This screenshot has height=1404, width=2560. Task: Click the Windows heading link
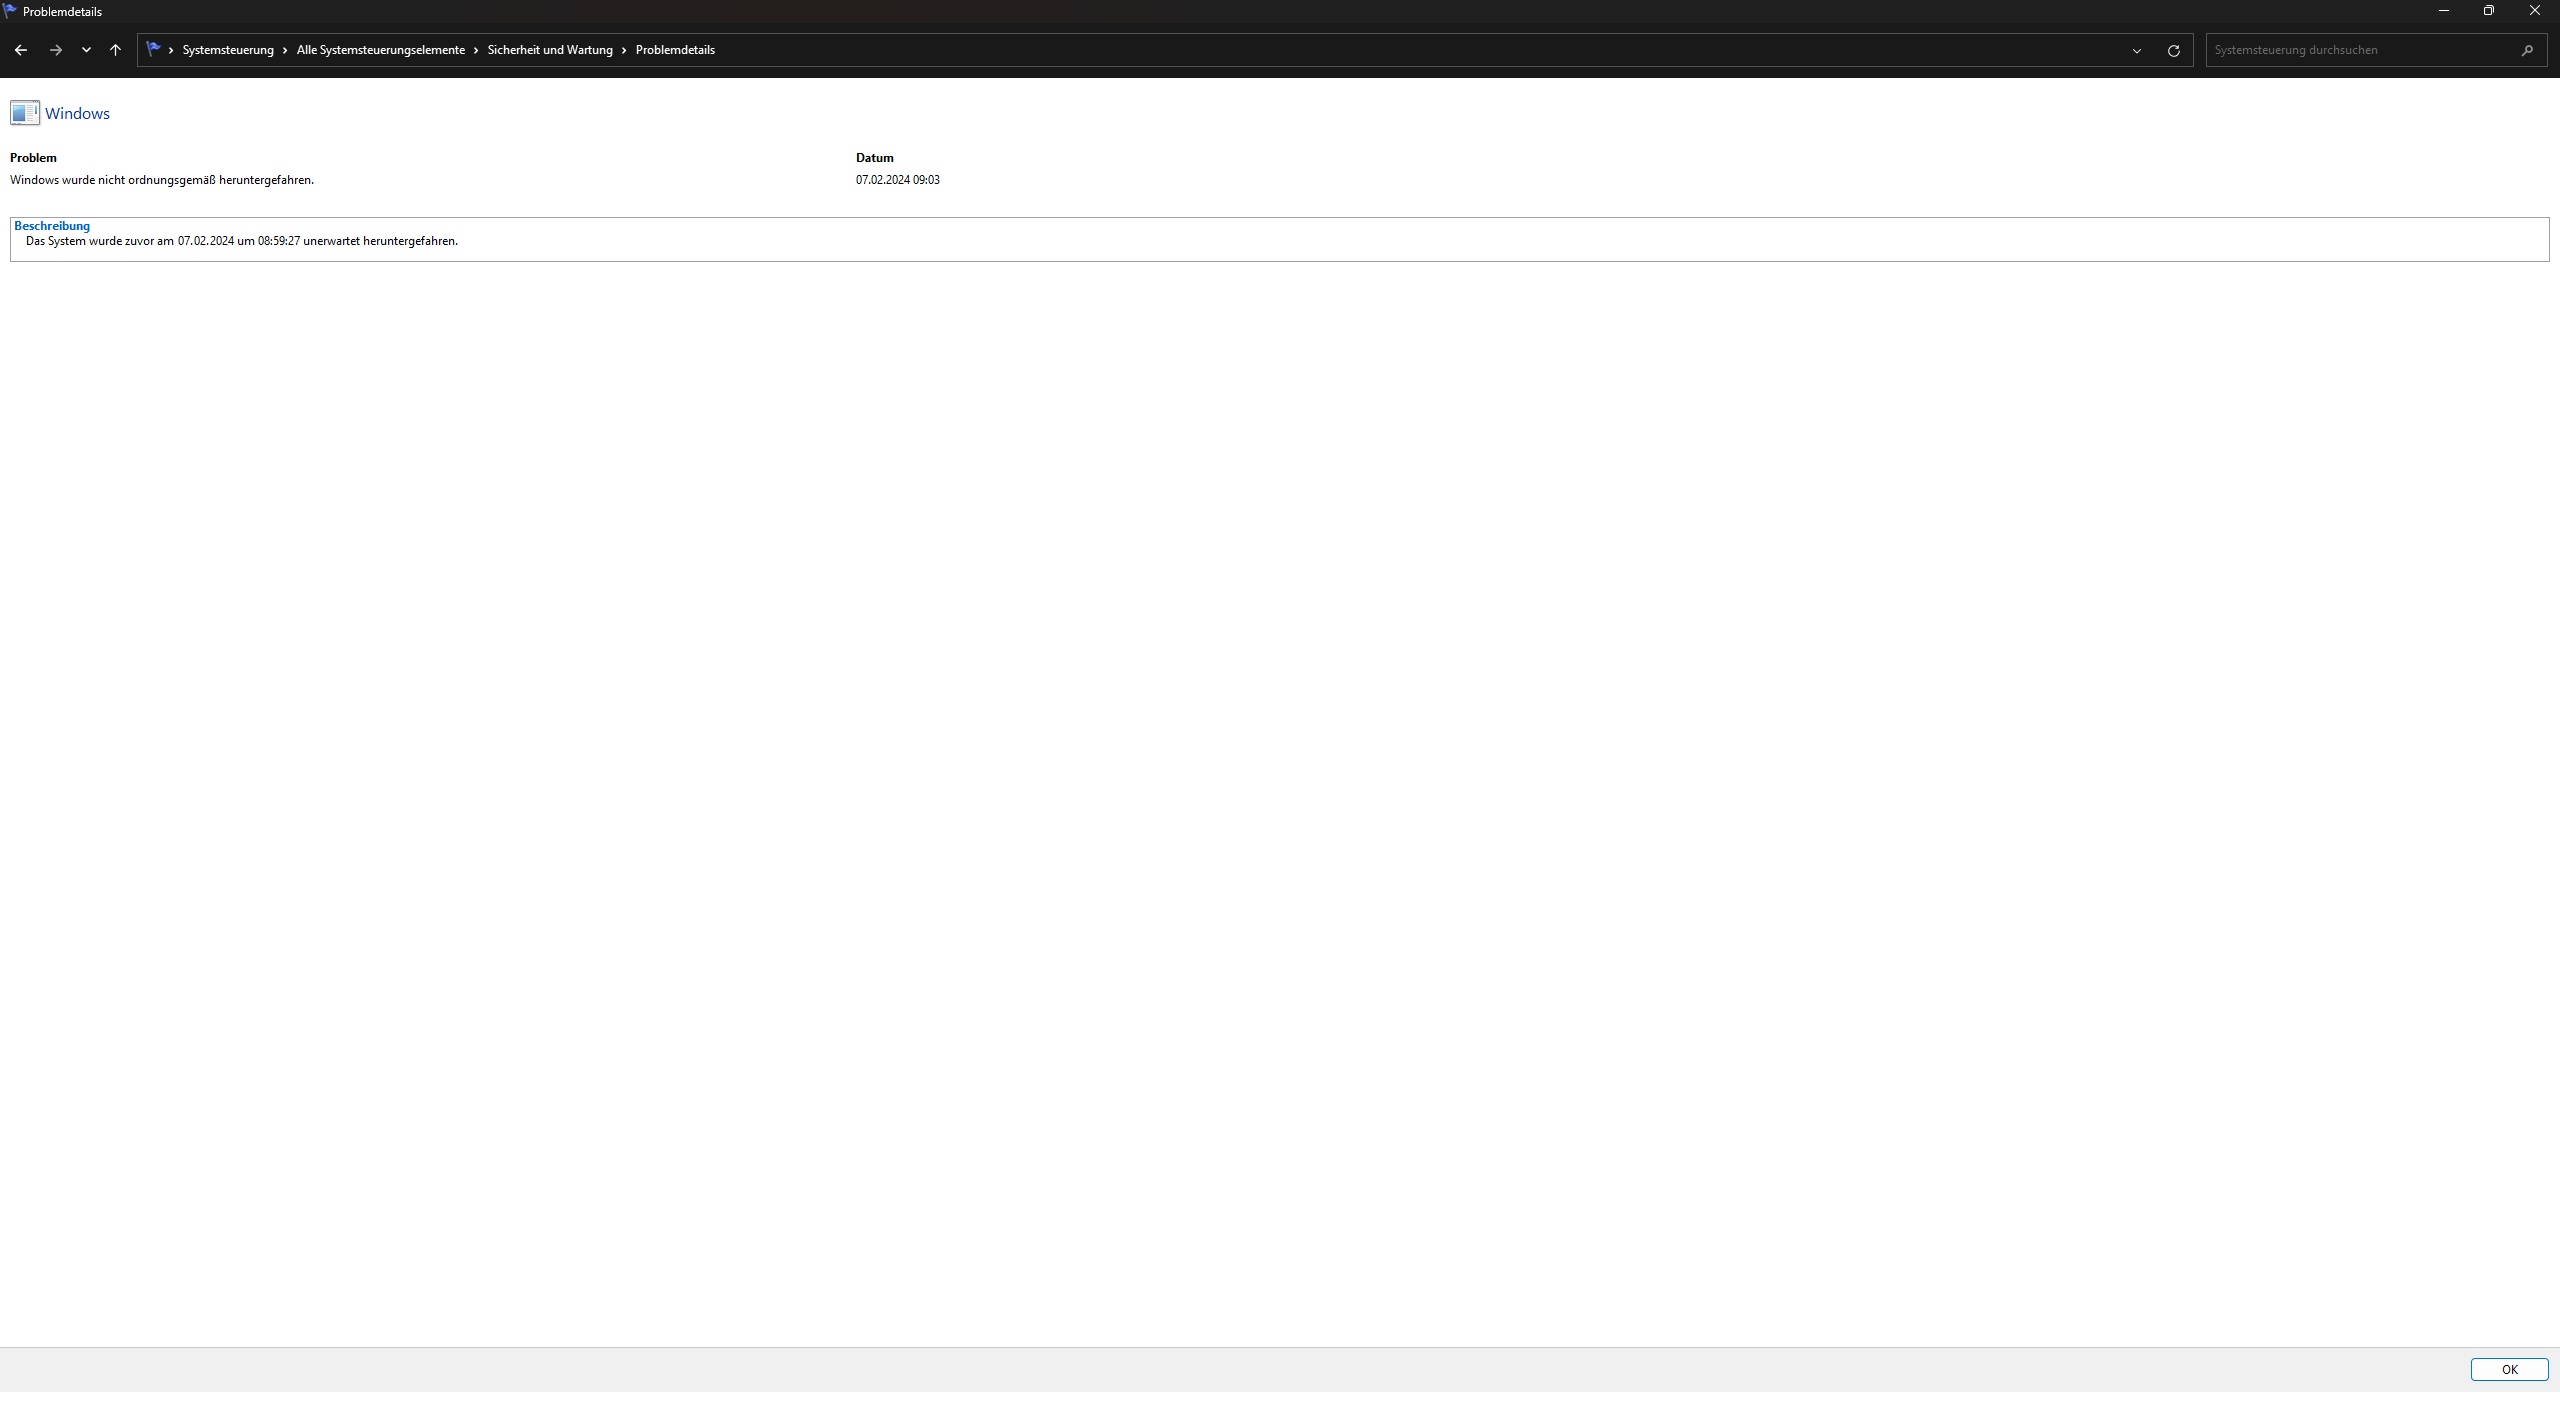[77, 114]
